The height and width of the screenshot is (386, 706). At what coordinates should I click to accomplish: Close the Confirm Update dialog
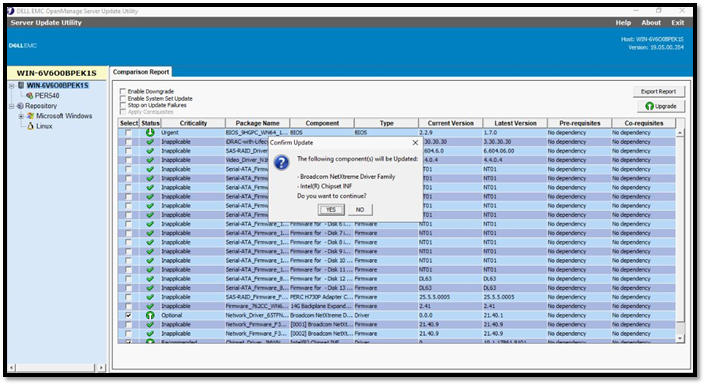pos(415,143)
